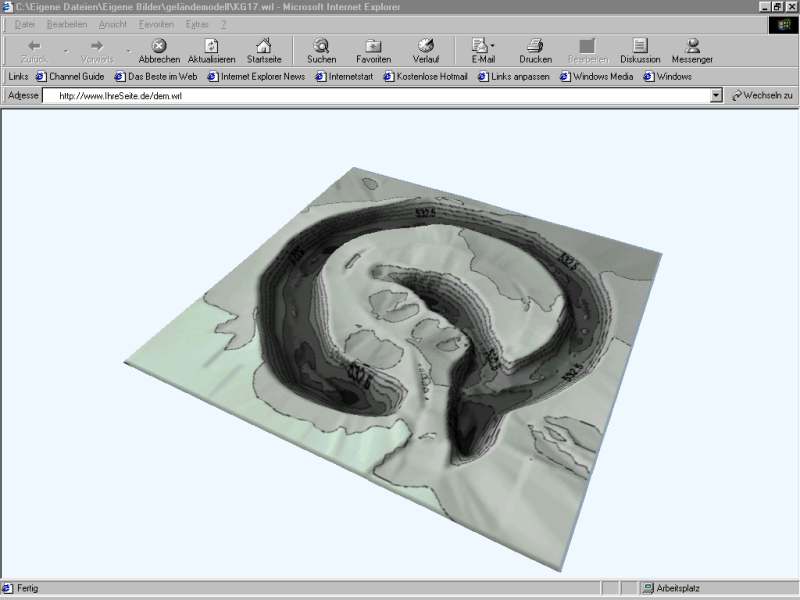Open Internet Explorer News link

[x=262, y=76]
